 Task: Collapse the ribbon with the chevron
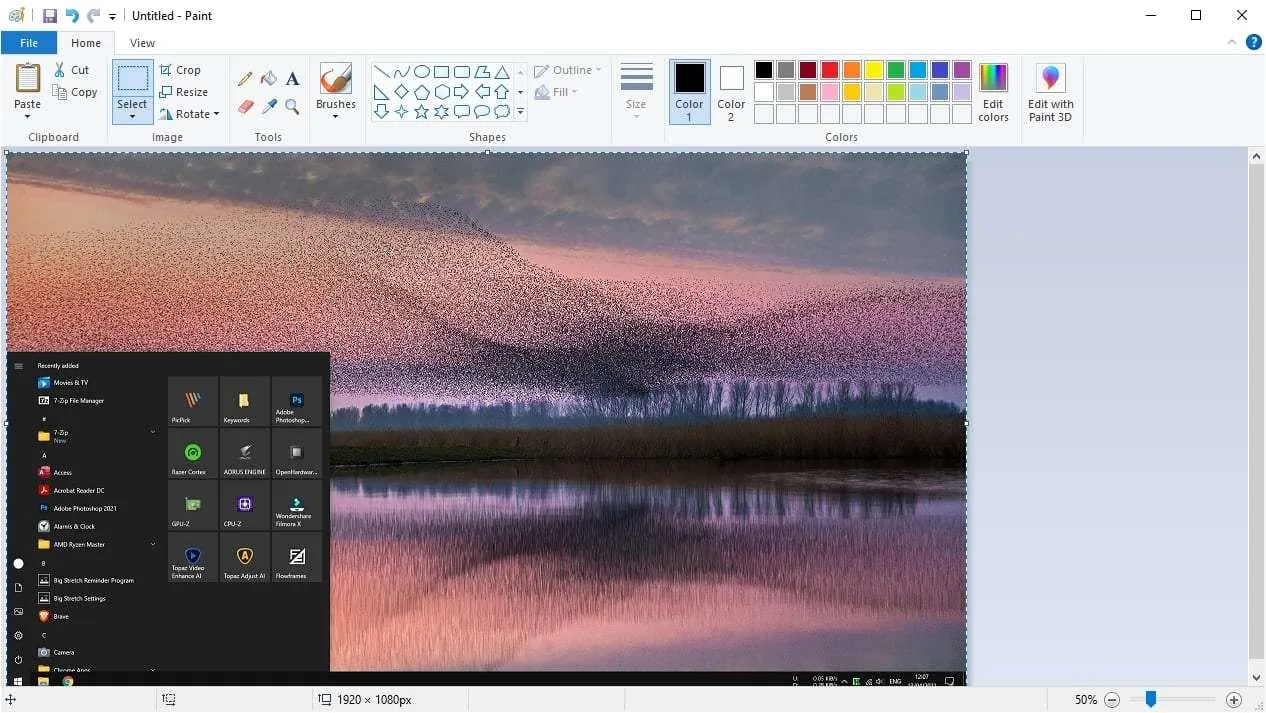pos(1232,42)
